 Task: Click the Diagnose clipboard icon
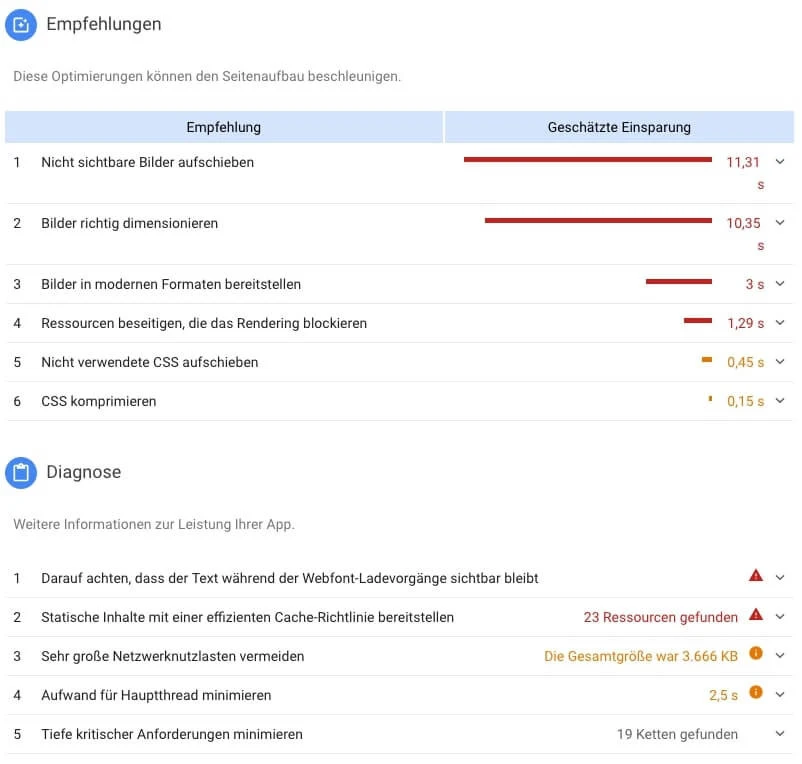(20, 473)
